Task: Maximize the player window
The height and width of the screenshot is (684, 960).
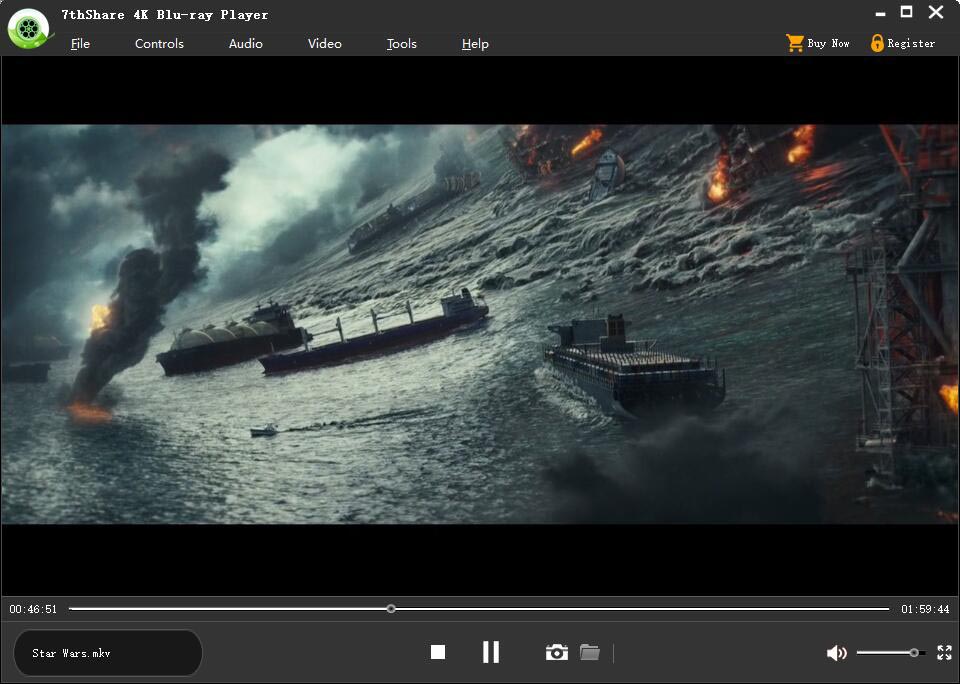Action: point(907,12)
